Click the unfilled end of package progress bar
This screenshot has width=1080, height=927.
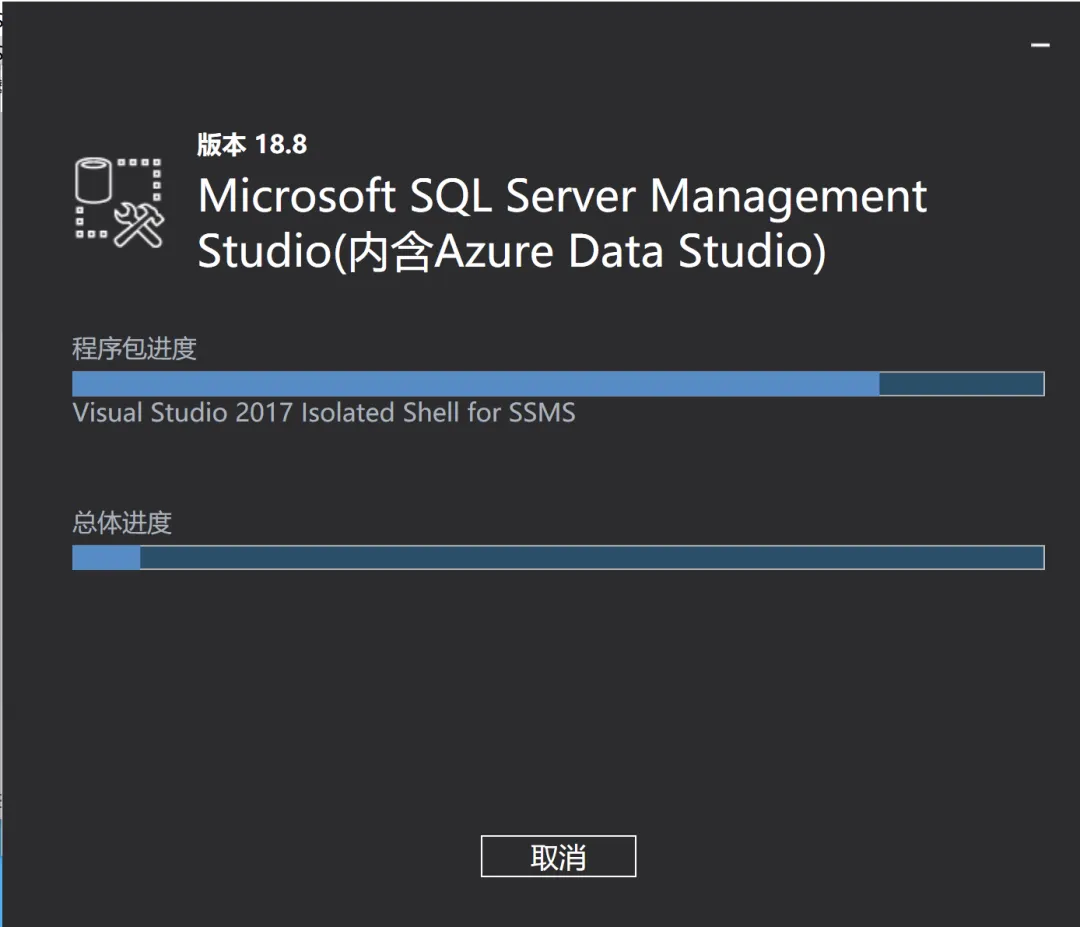962,384
